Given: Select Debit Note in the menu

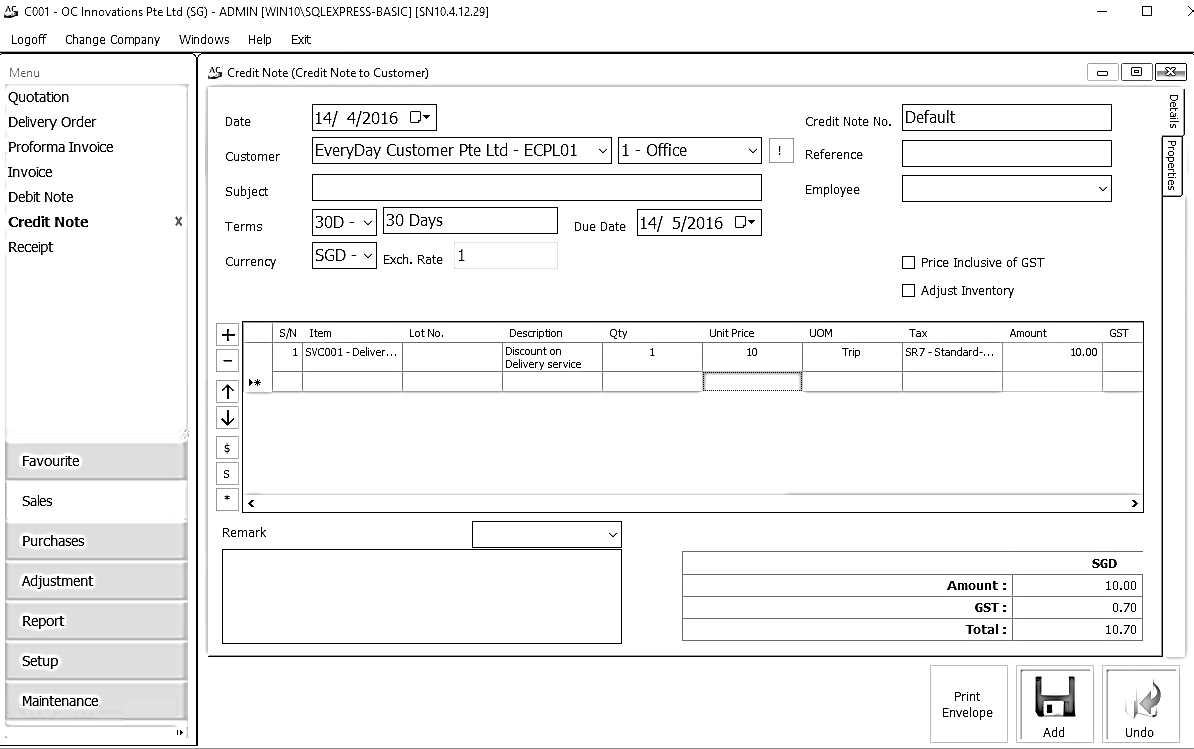Looking at the screenshot, I should [40, 197].
